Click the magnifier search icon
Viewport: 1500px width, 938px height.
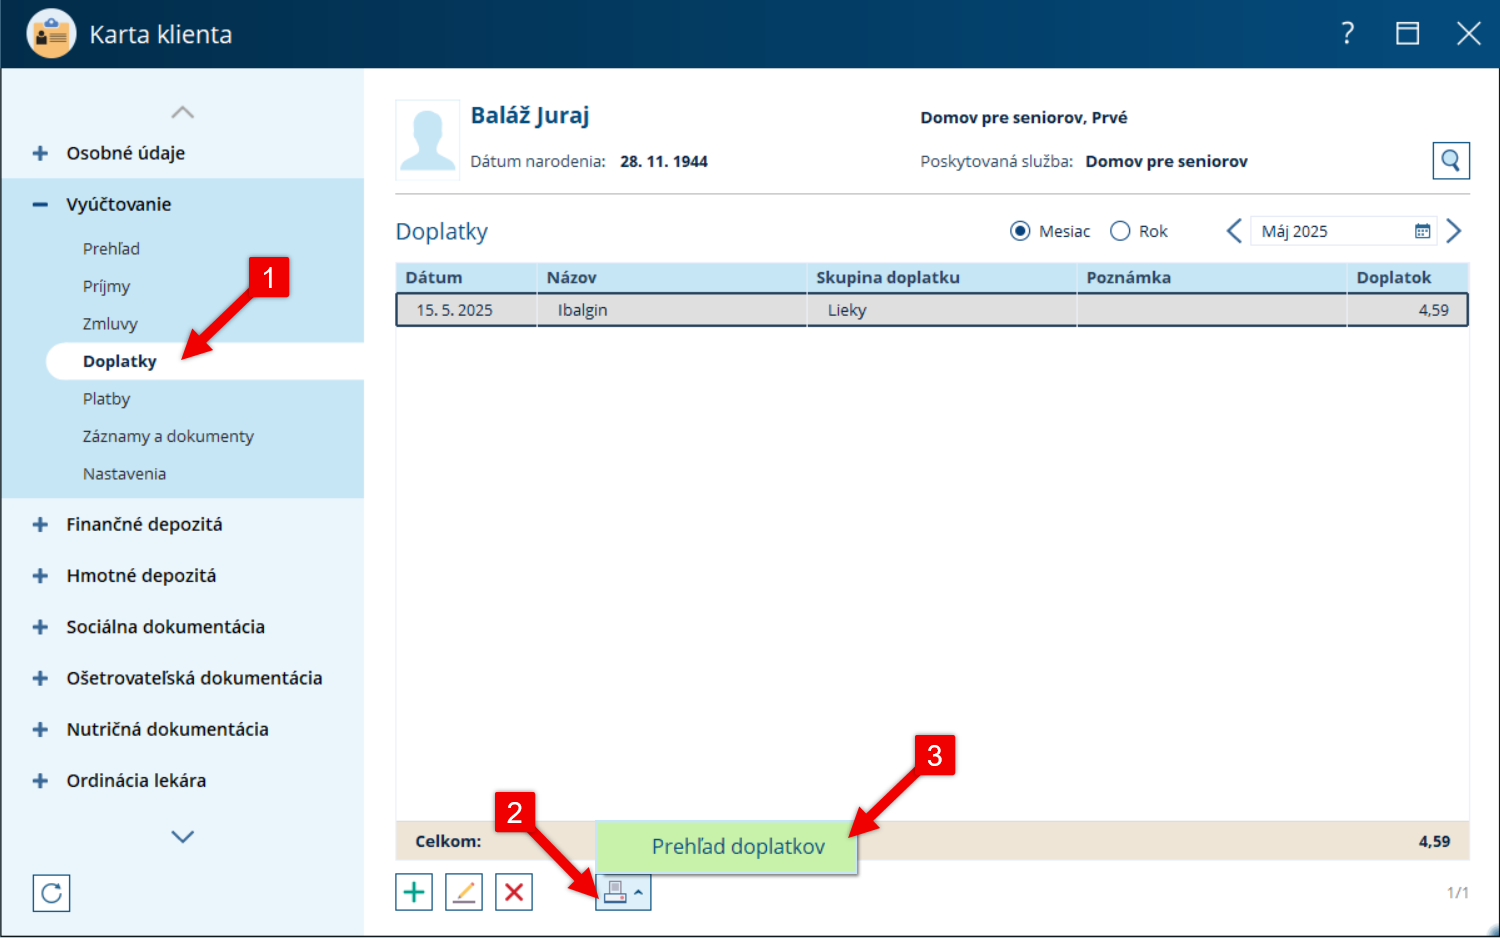pos(1451,160)
